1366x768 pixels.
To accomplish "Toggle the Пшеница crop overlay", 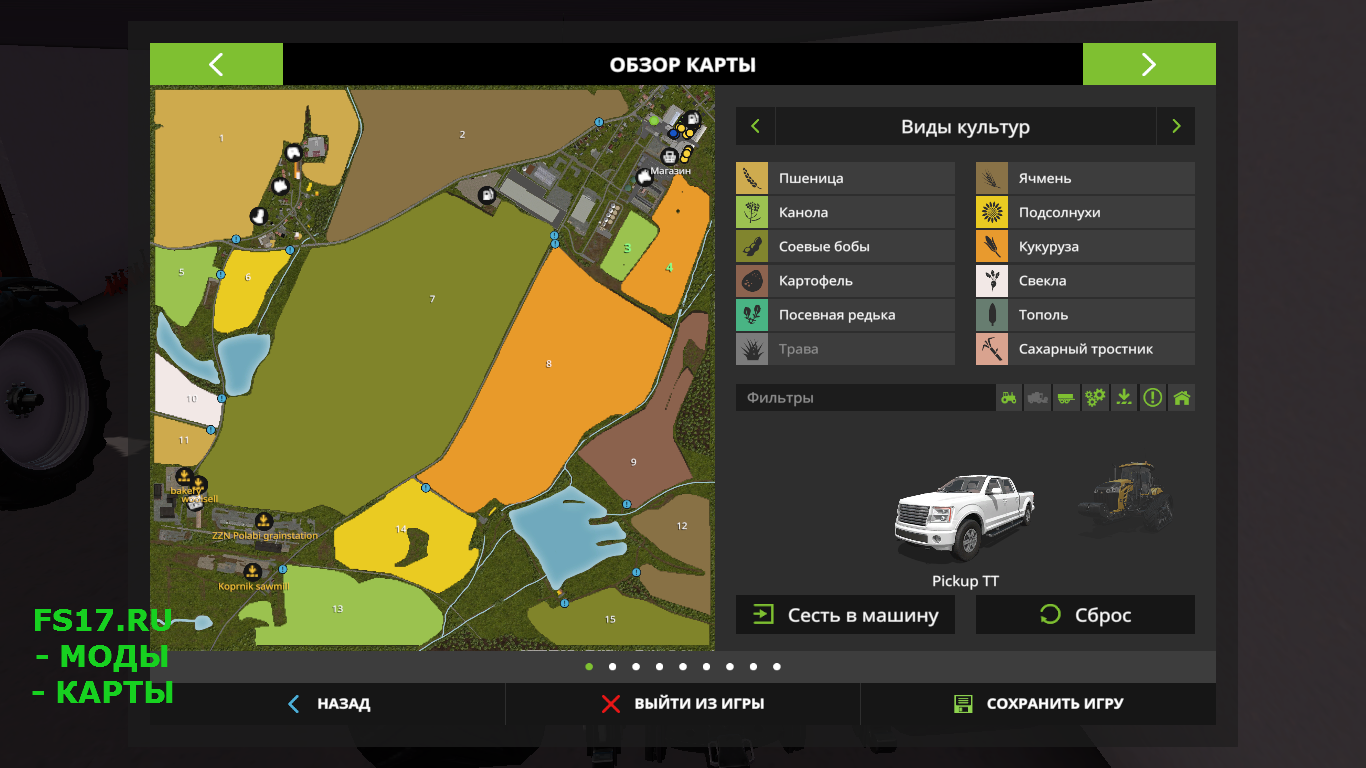I will 845,178.
